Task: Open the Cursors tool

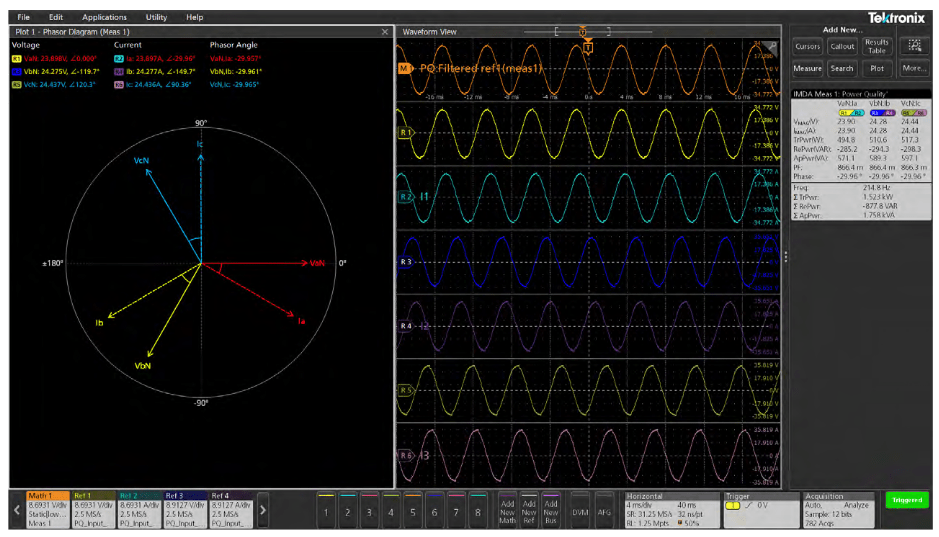Action: point(807,46)
